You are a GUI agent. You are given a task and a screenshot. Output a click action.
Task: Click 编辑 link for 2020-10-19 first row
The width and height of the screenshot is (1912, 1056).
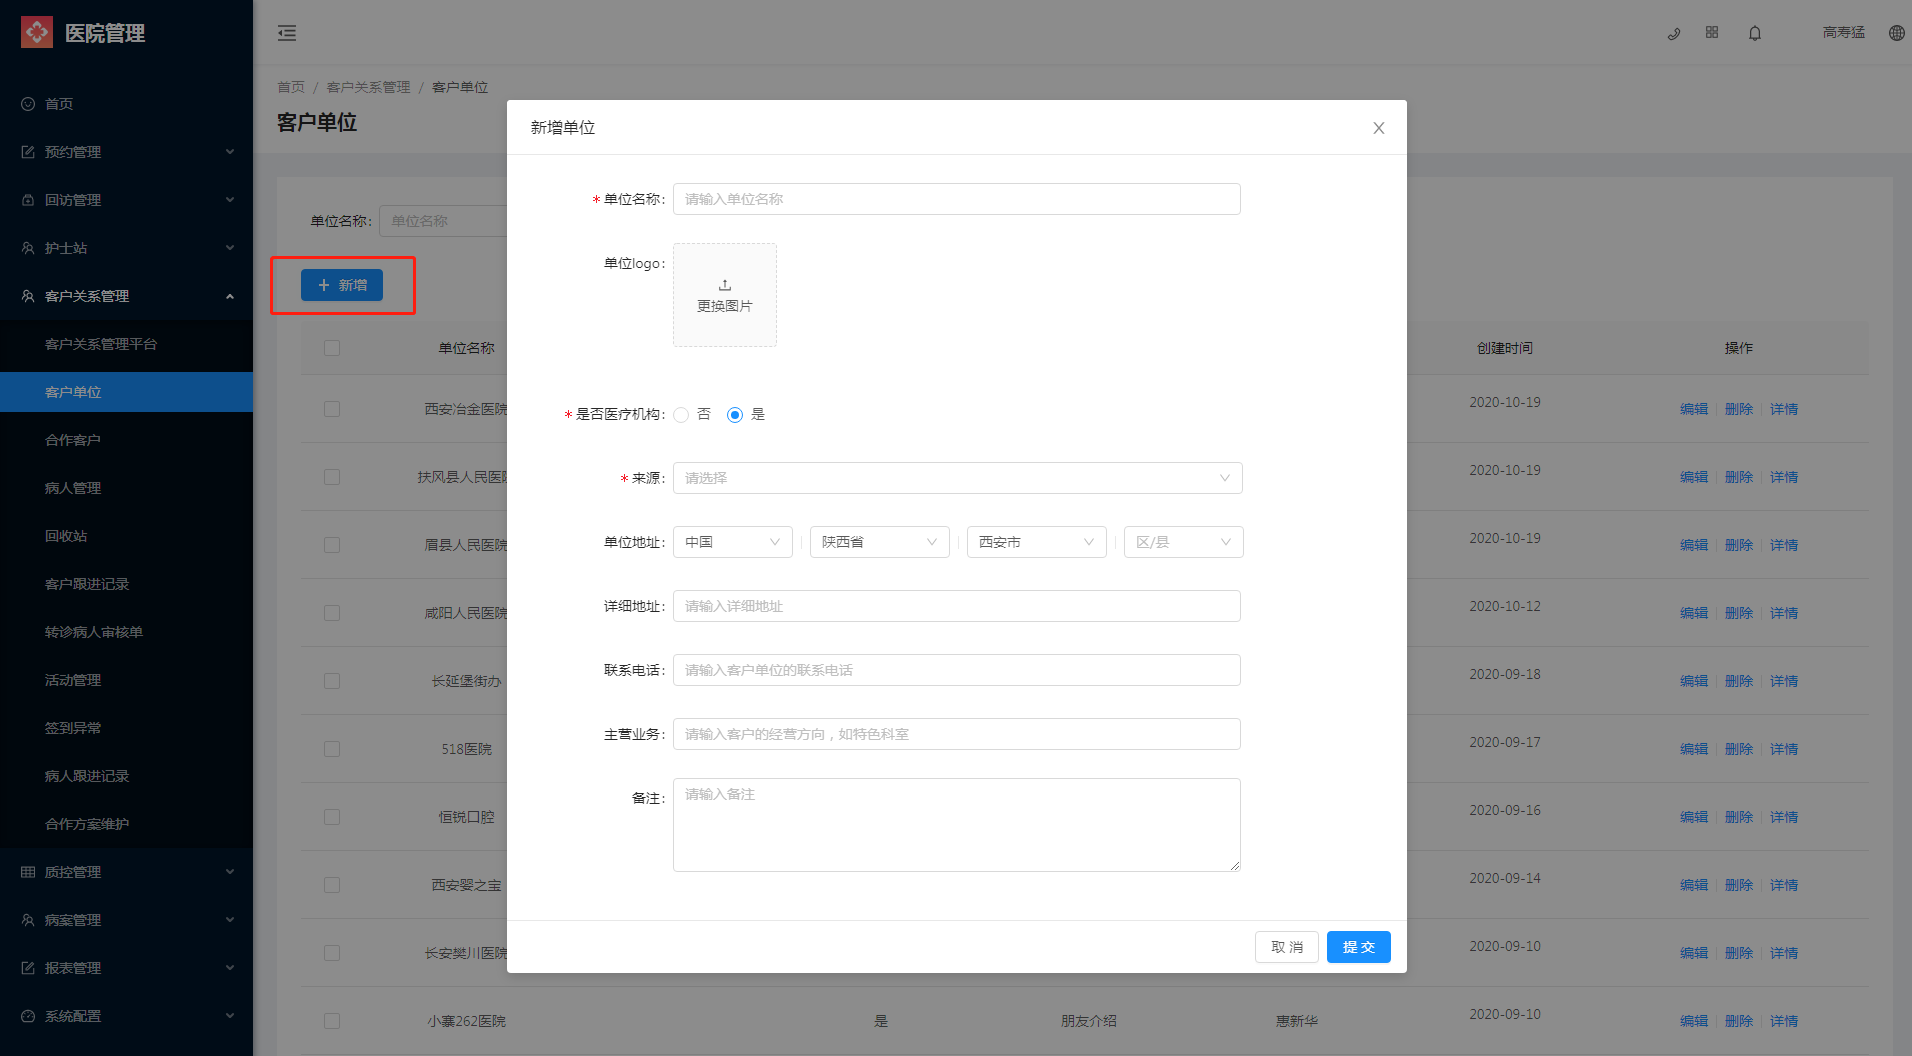click(x=1694, y=409)
